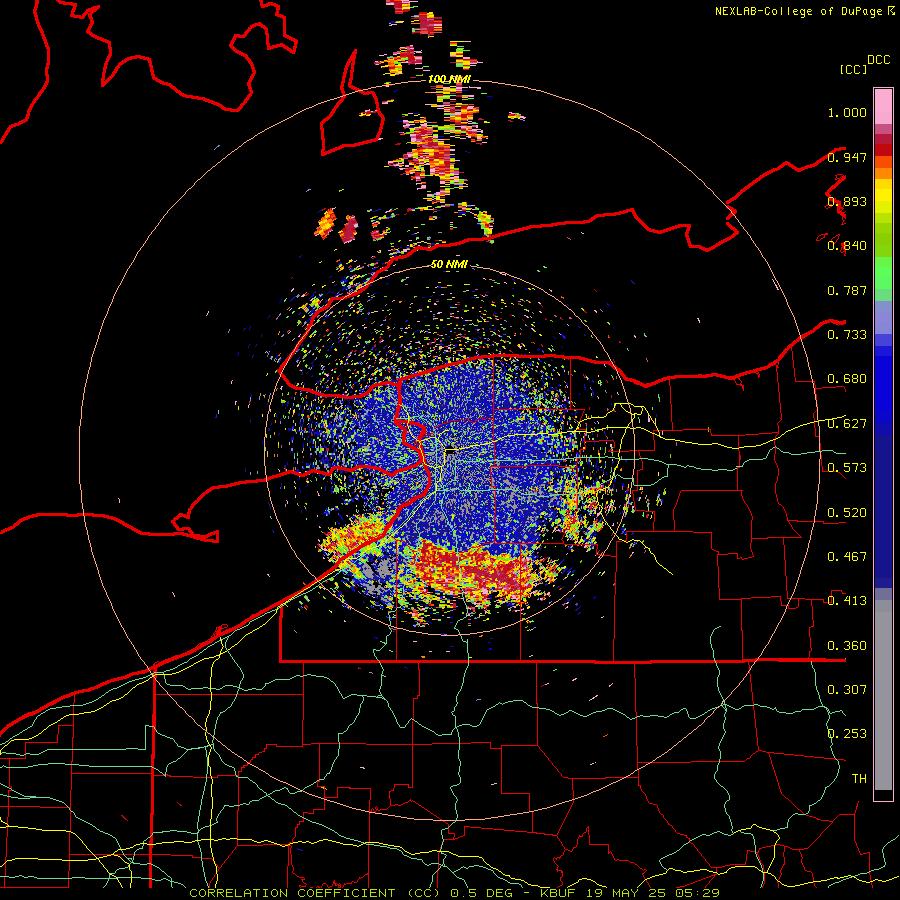Click the radar site marker at ring center

451,451
